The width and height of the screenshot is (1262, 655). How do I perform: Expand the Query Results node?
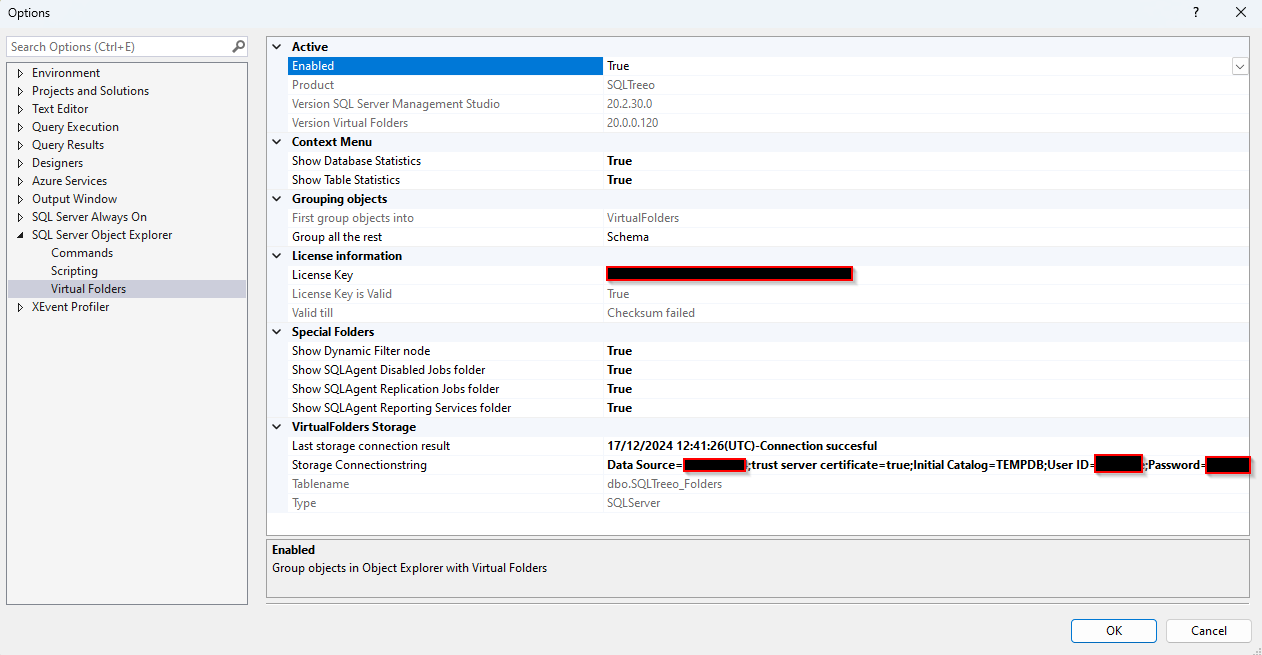[x=20, y=145]
